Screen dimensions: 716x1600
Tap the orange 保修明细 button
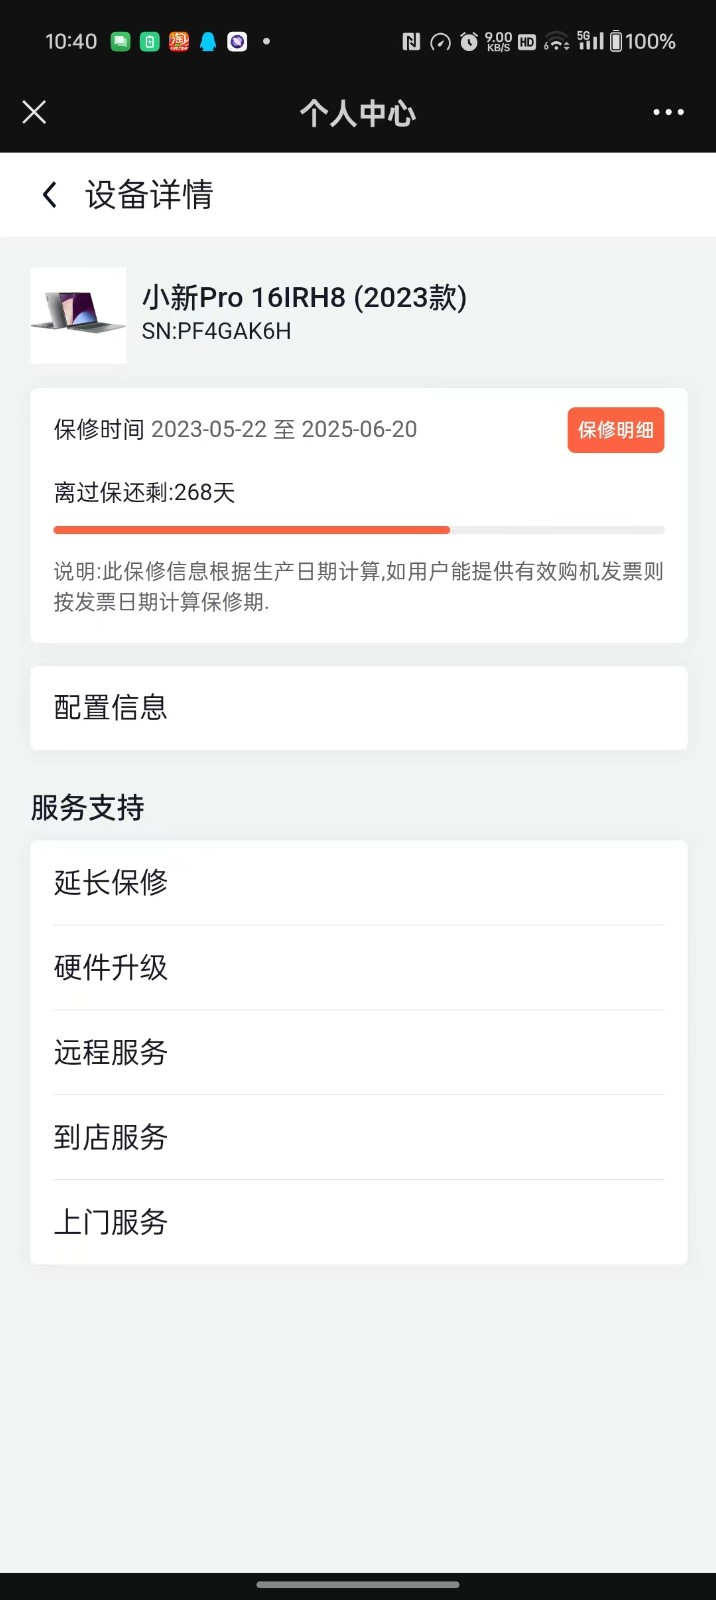pyautogui.click(x=616, y=430)
